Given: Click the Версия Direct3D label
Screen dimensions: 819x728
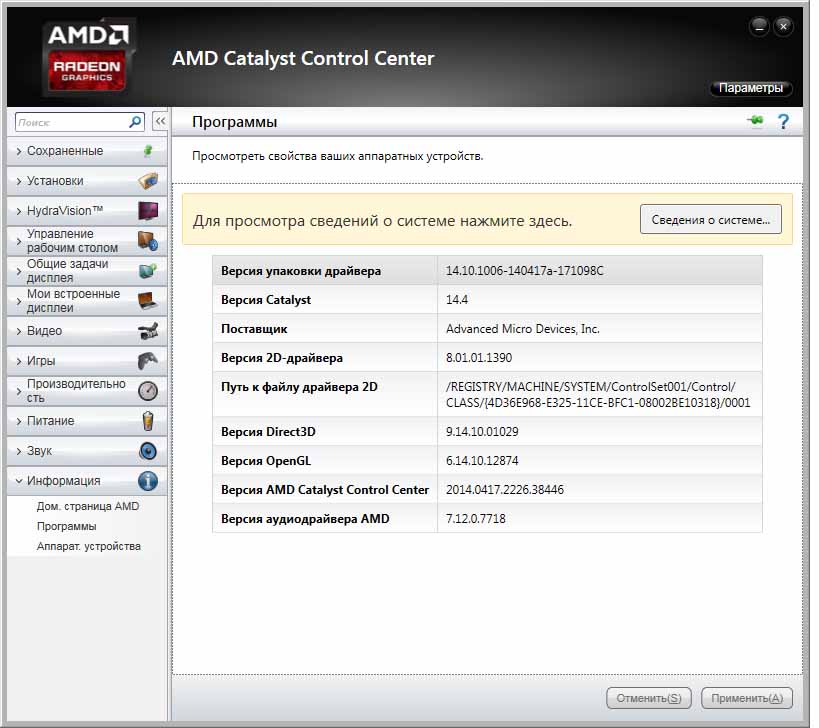Looking at the screenshot, I should (268, 432).
